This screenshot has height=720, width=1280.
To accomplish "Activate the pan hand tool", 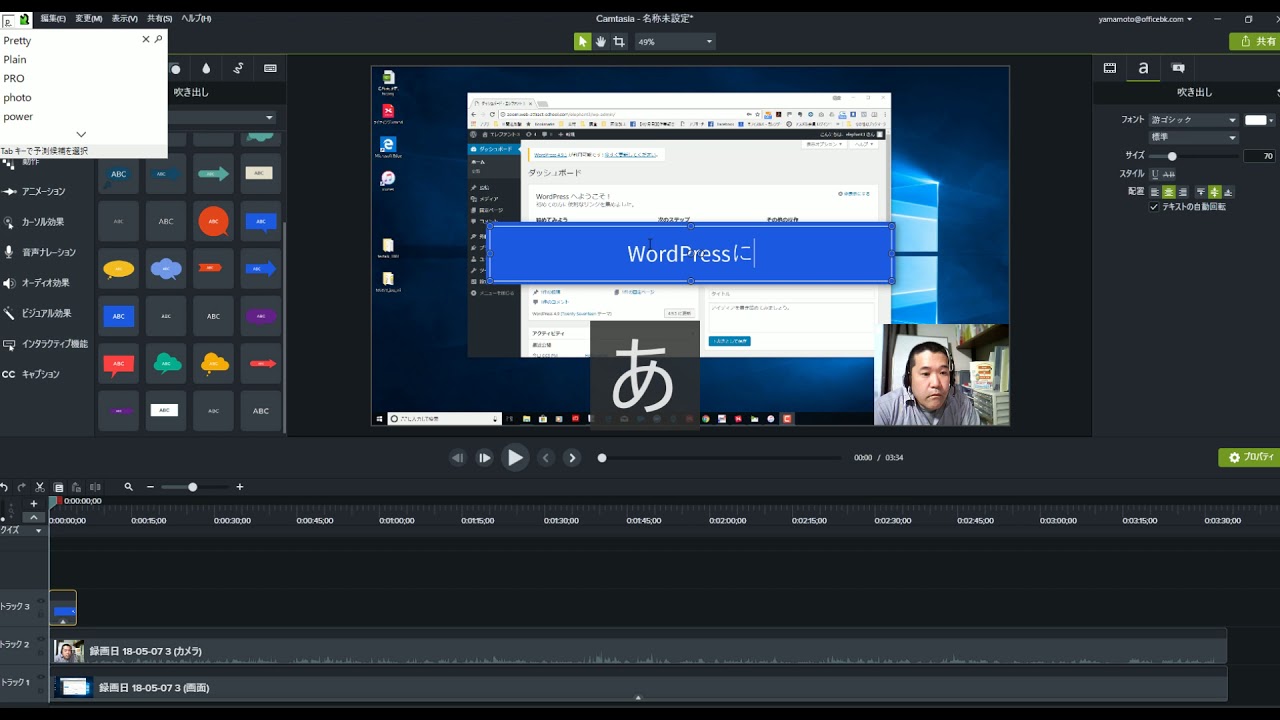I will coord(601,41).
